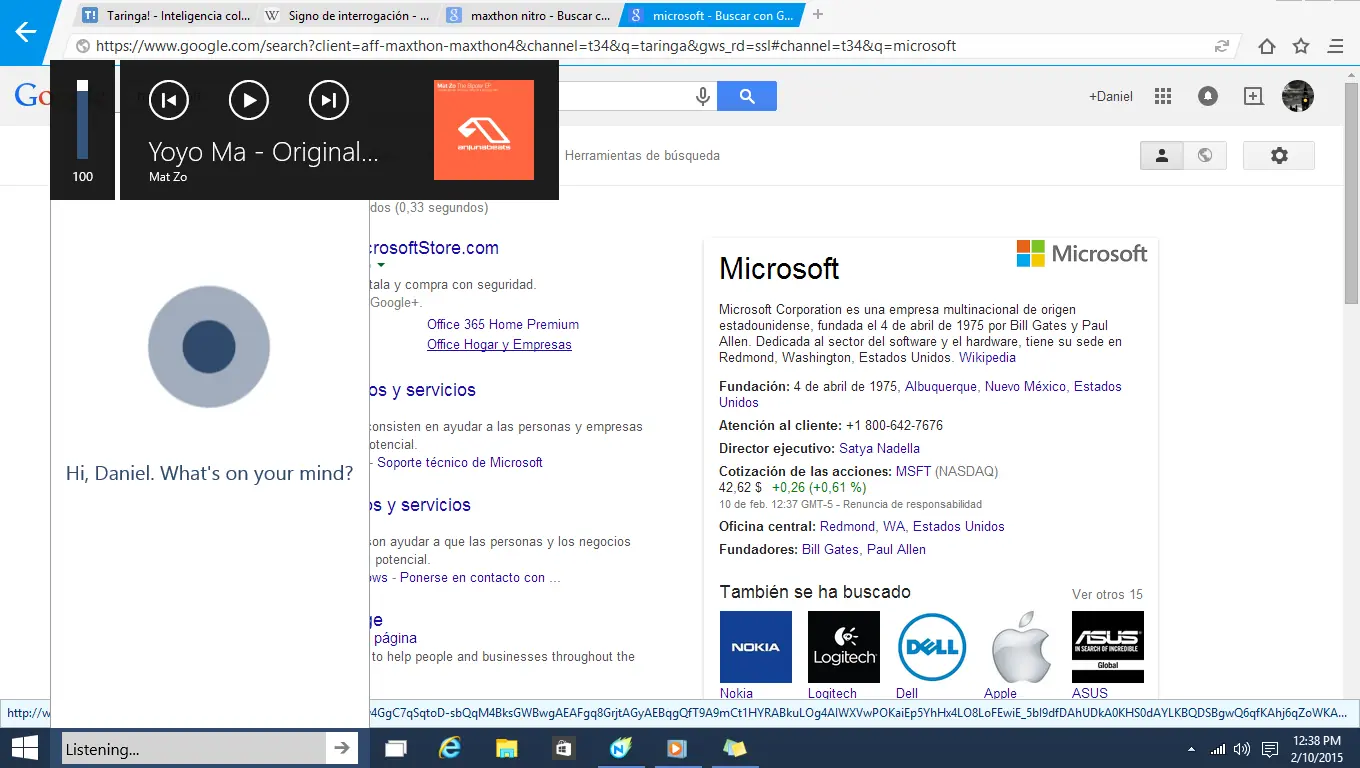This screenshot has width=1360, height=768.
Task: Go back with the blue arrow button
Action: click(x=25, y=31)
